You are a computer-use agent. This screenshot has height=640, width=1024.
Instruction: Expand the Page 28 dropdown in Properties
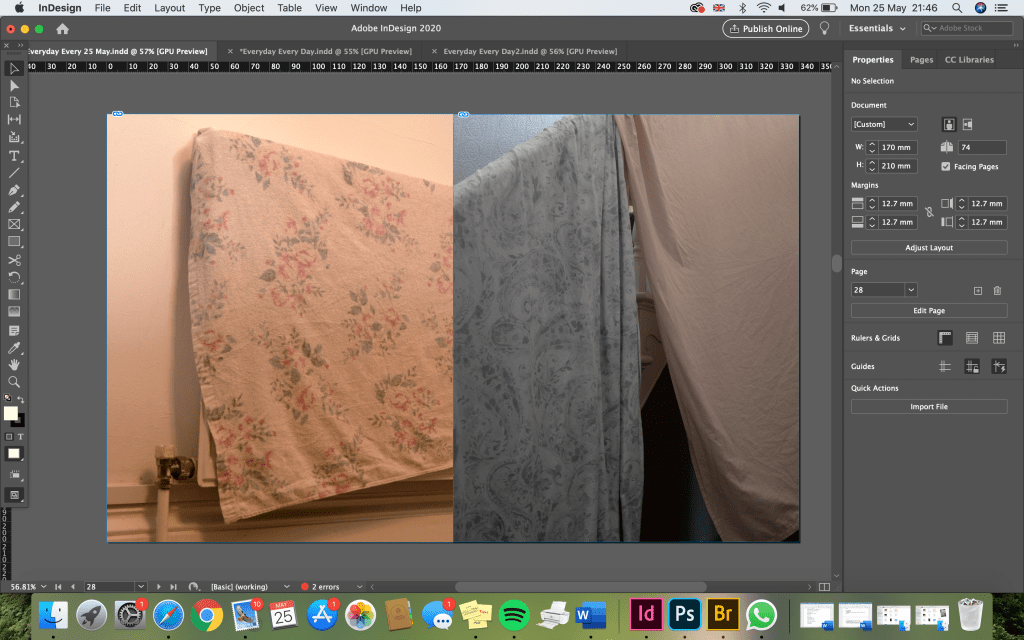[x=910, y=290]
